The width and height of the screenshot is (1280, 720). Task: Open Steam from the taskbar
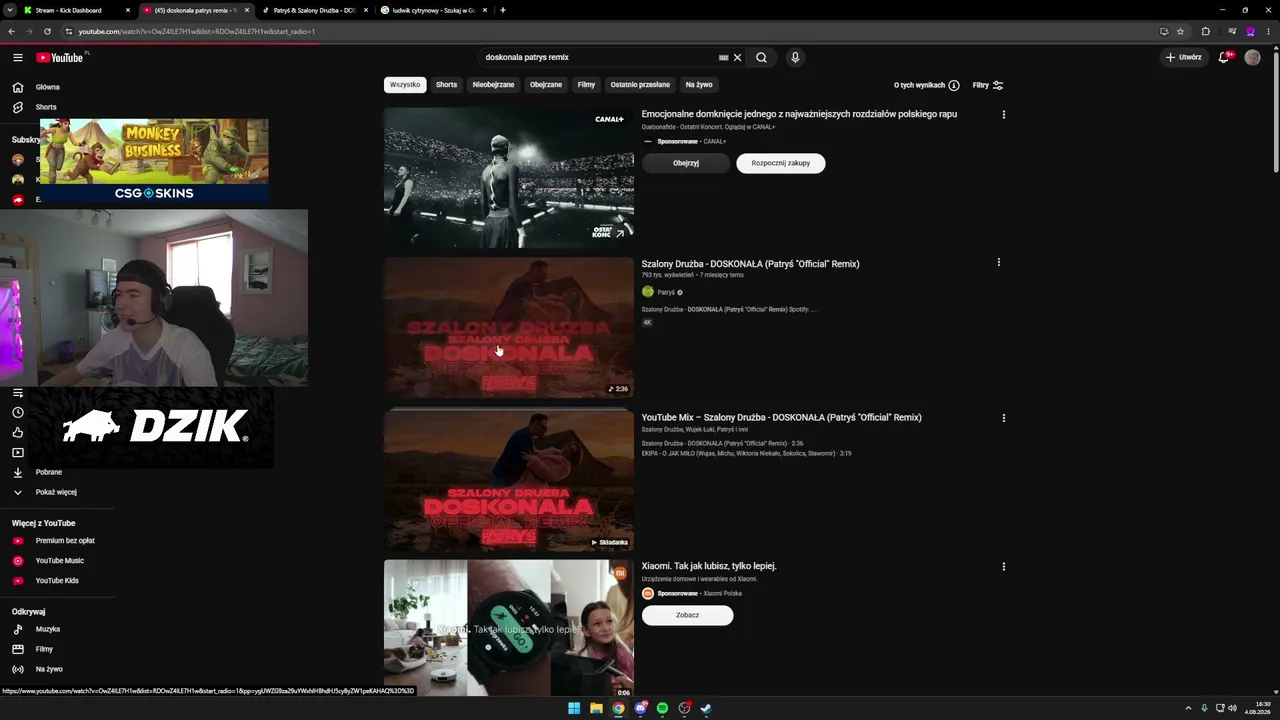coord(706,709)
